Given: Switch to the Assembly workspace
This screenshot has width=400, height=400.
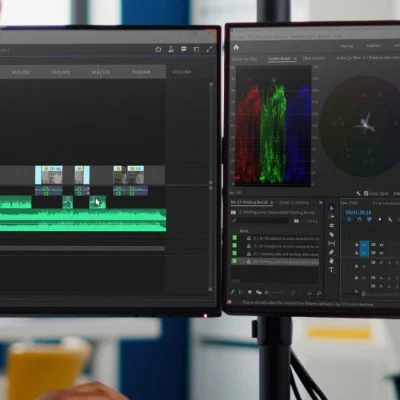Looking at the screenshot, I should [x=373, y=46].
